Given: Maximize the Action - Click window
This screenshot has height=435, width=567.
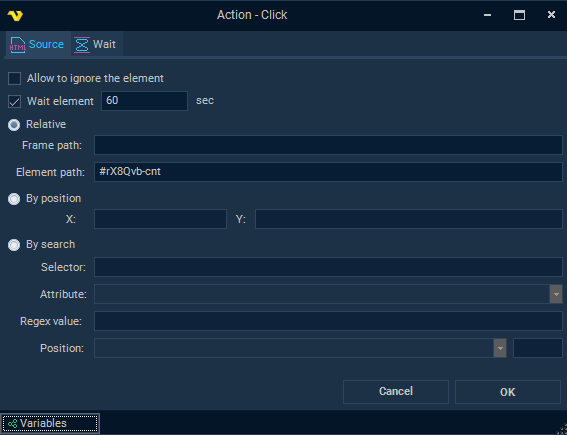Looking at the screenshot, I should pyautogui.click(x=519, y=15).
